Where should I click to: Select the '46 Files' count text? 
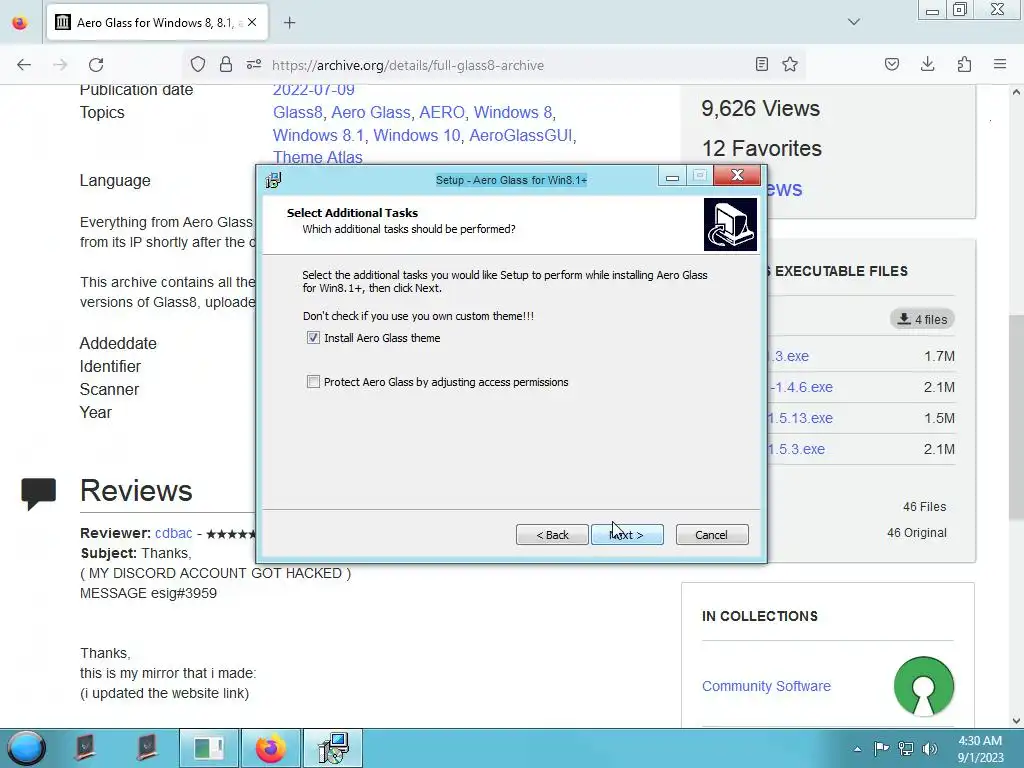pyautogui.click(x=924, y=507)
